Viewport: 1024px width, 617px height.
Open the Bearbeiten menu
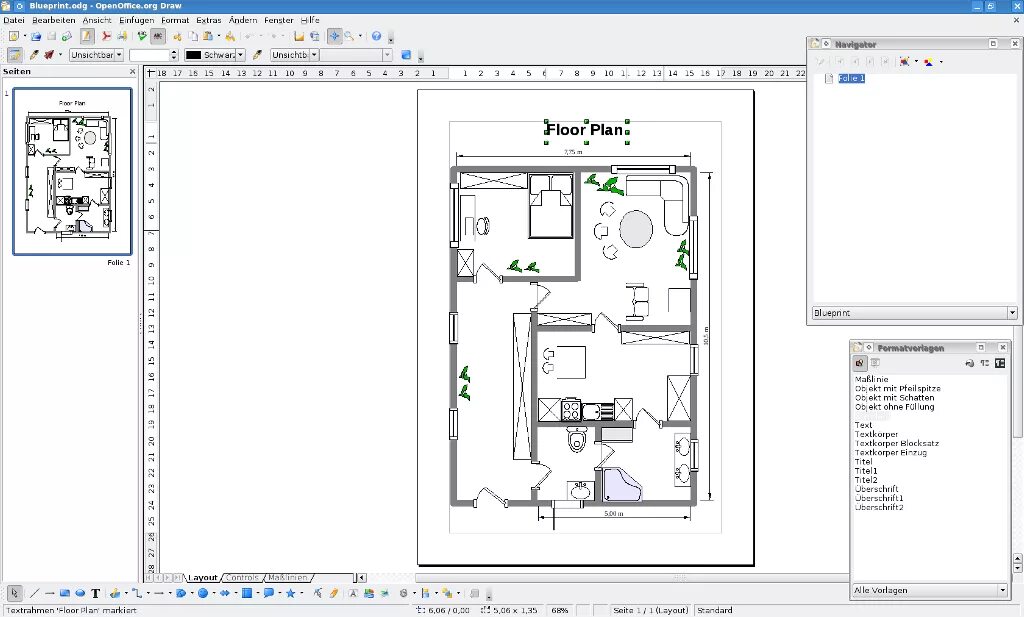54,20
